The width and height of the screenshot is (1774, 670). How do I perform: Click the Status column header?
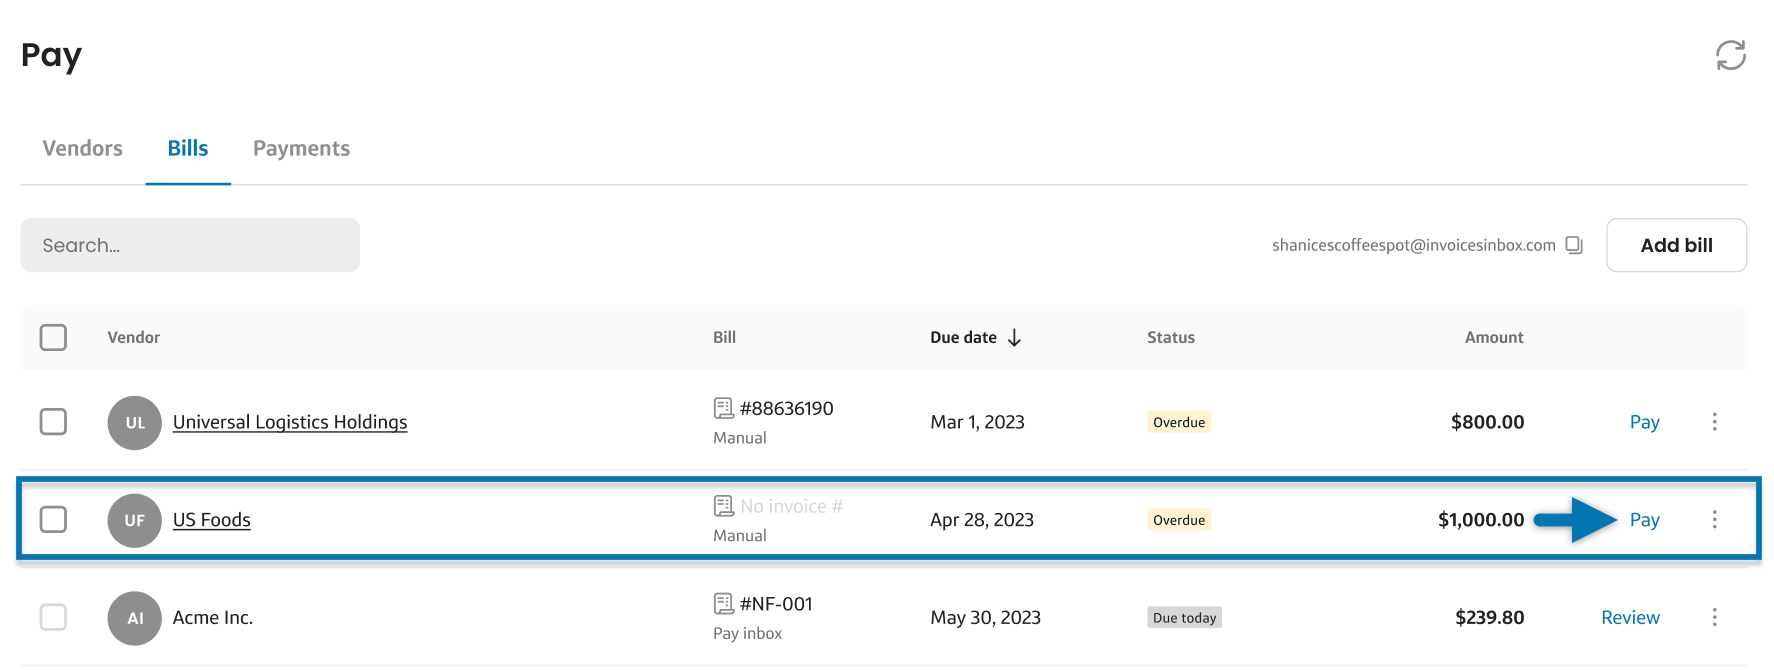point(1171,338)
